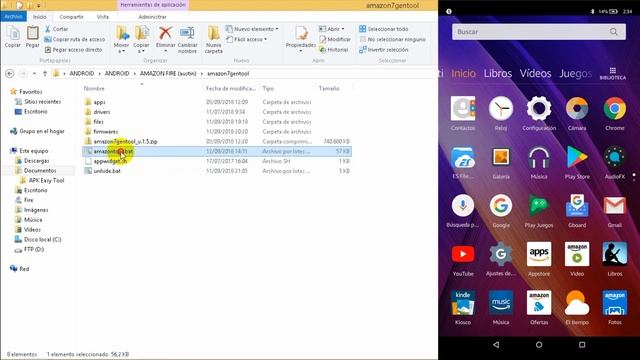
Task: Open recent locations dropdown arrow
Action: click(34, 73)
